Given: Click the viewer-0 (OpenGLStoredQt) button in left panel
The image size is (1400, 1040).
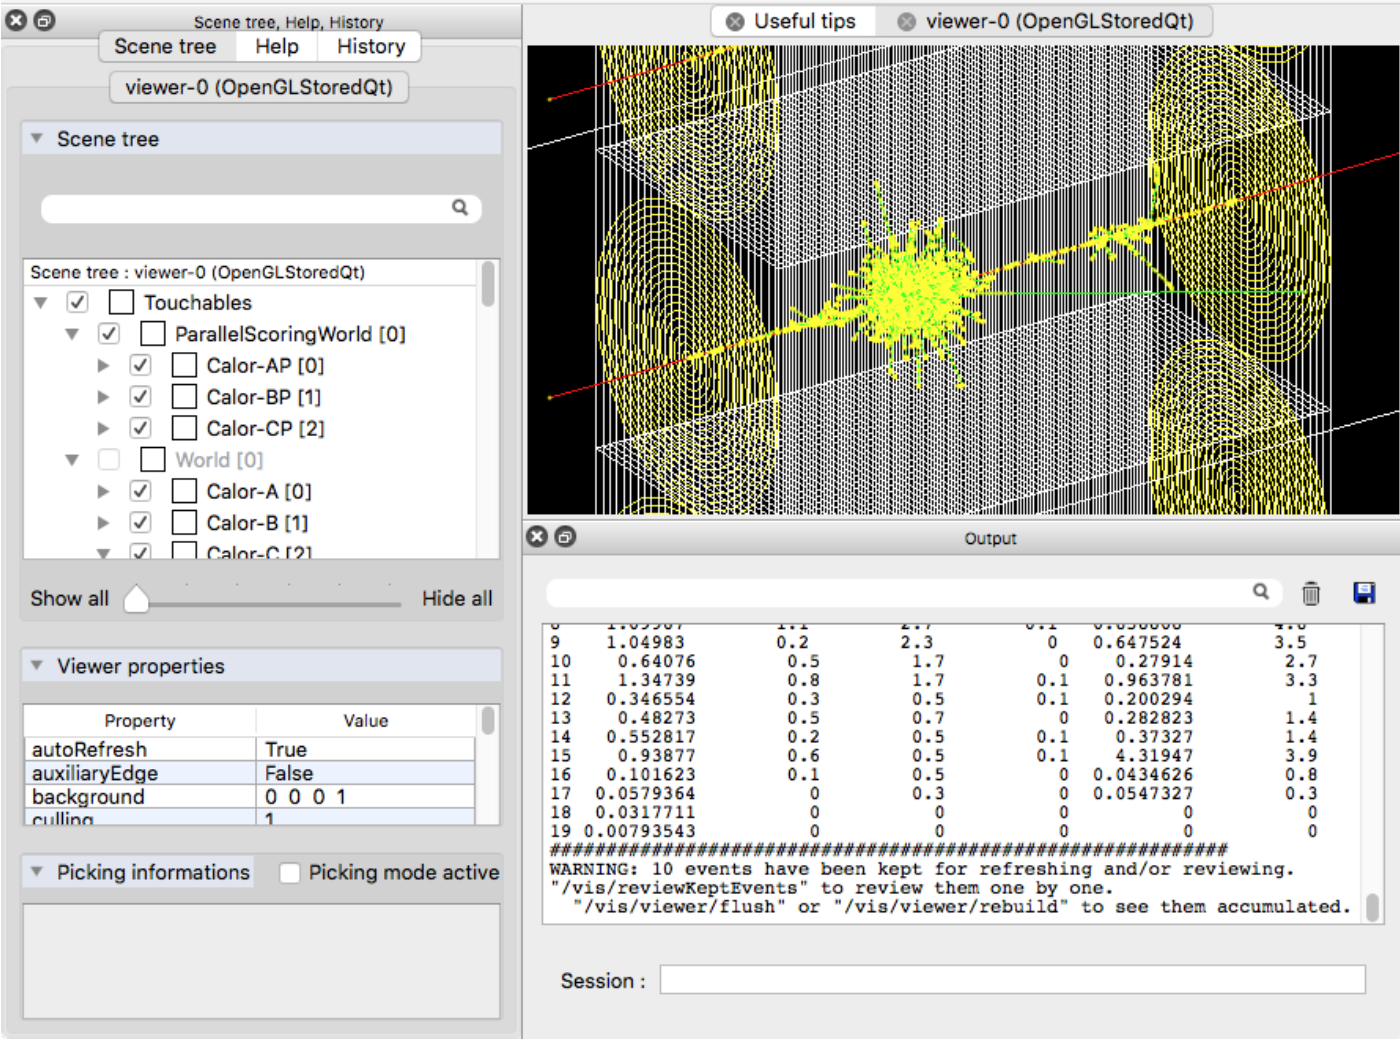Looking at the screenshot, I should click(x=258, y=87).
